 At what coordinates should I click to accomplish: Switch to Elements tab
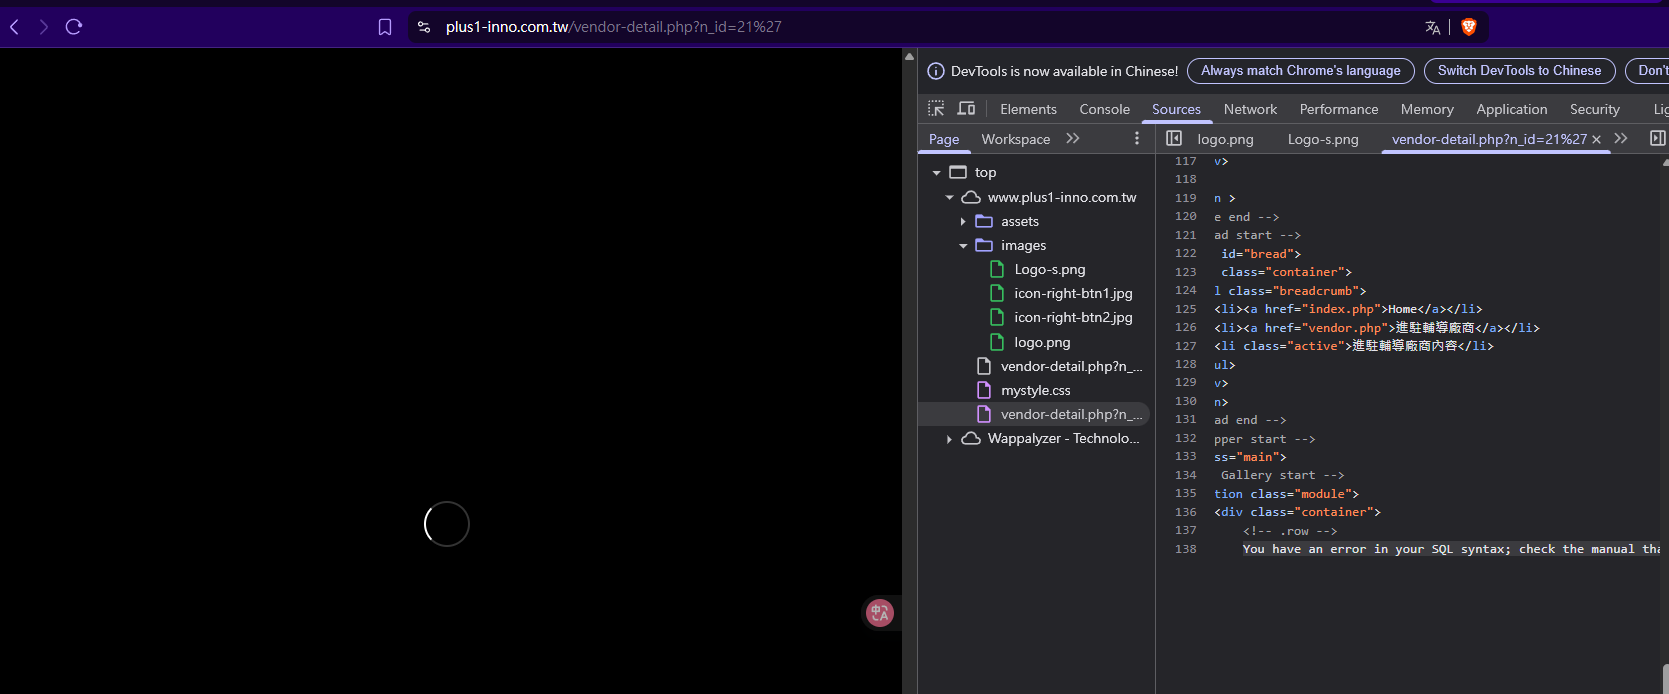coord(1028,109)
